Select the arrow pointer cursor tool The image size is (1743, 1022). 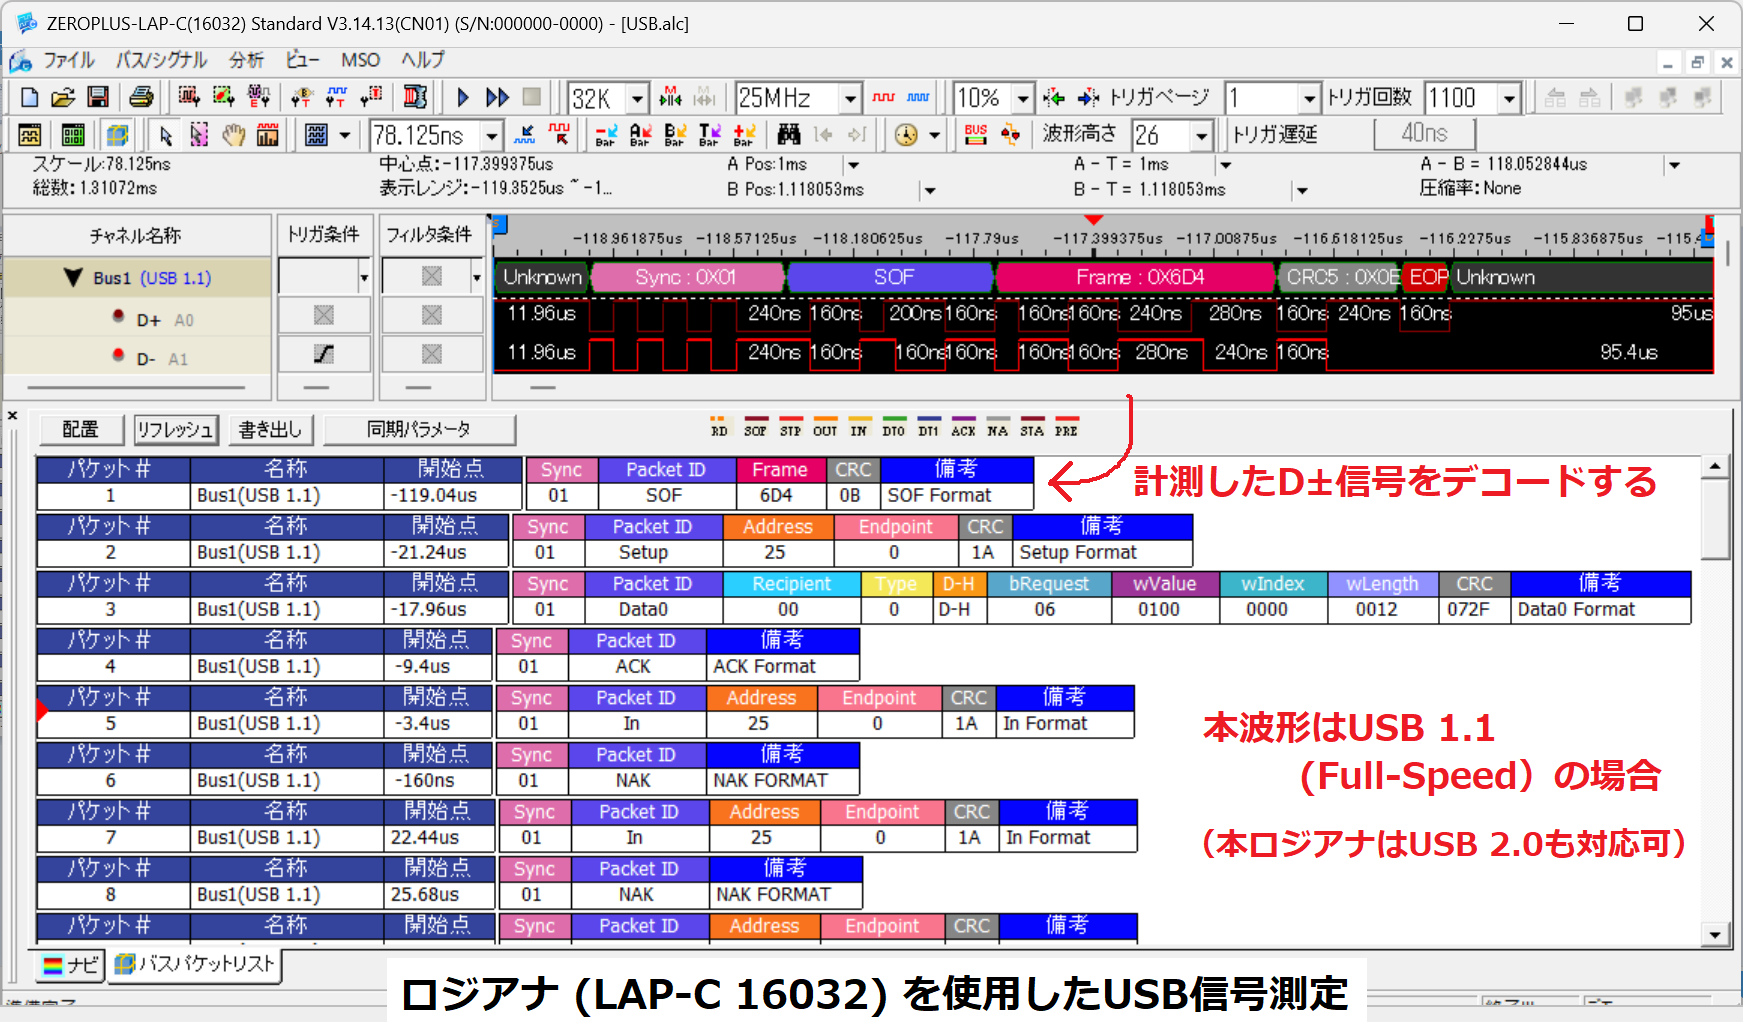click(x=165, y=134)
